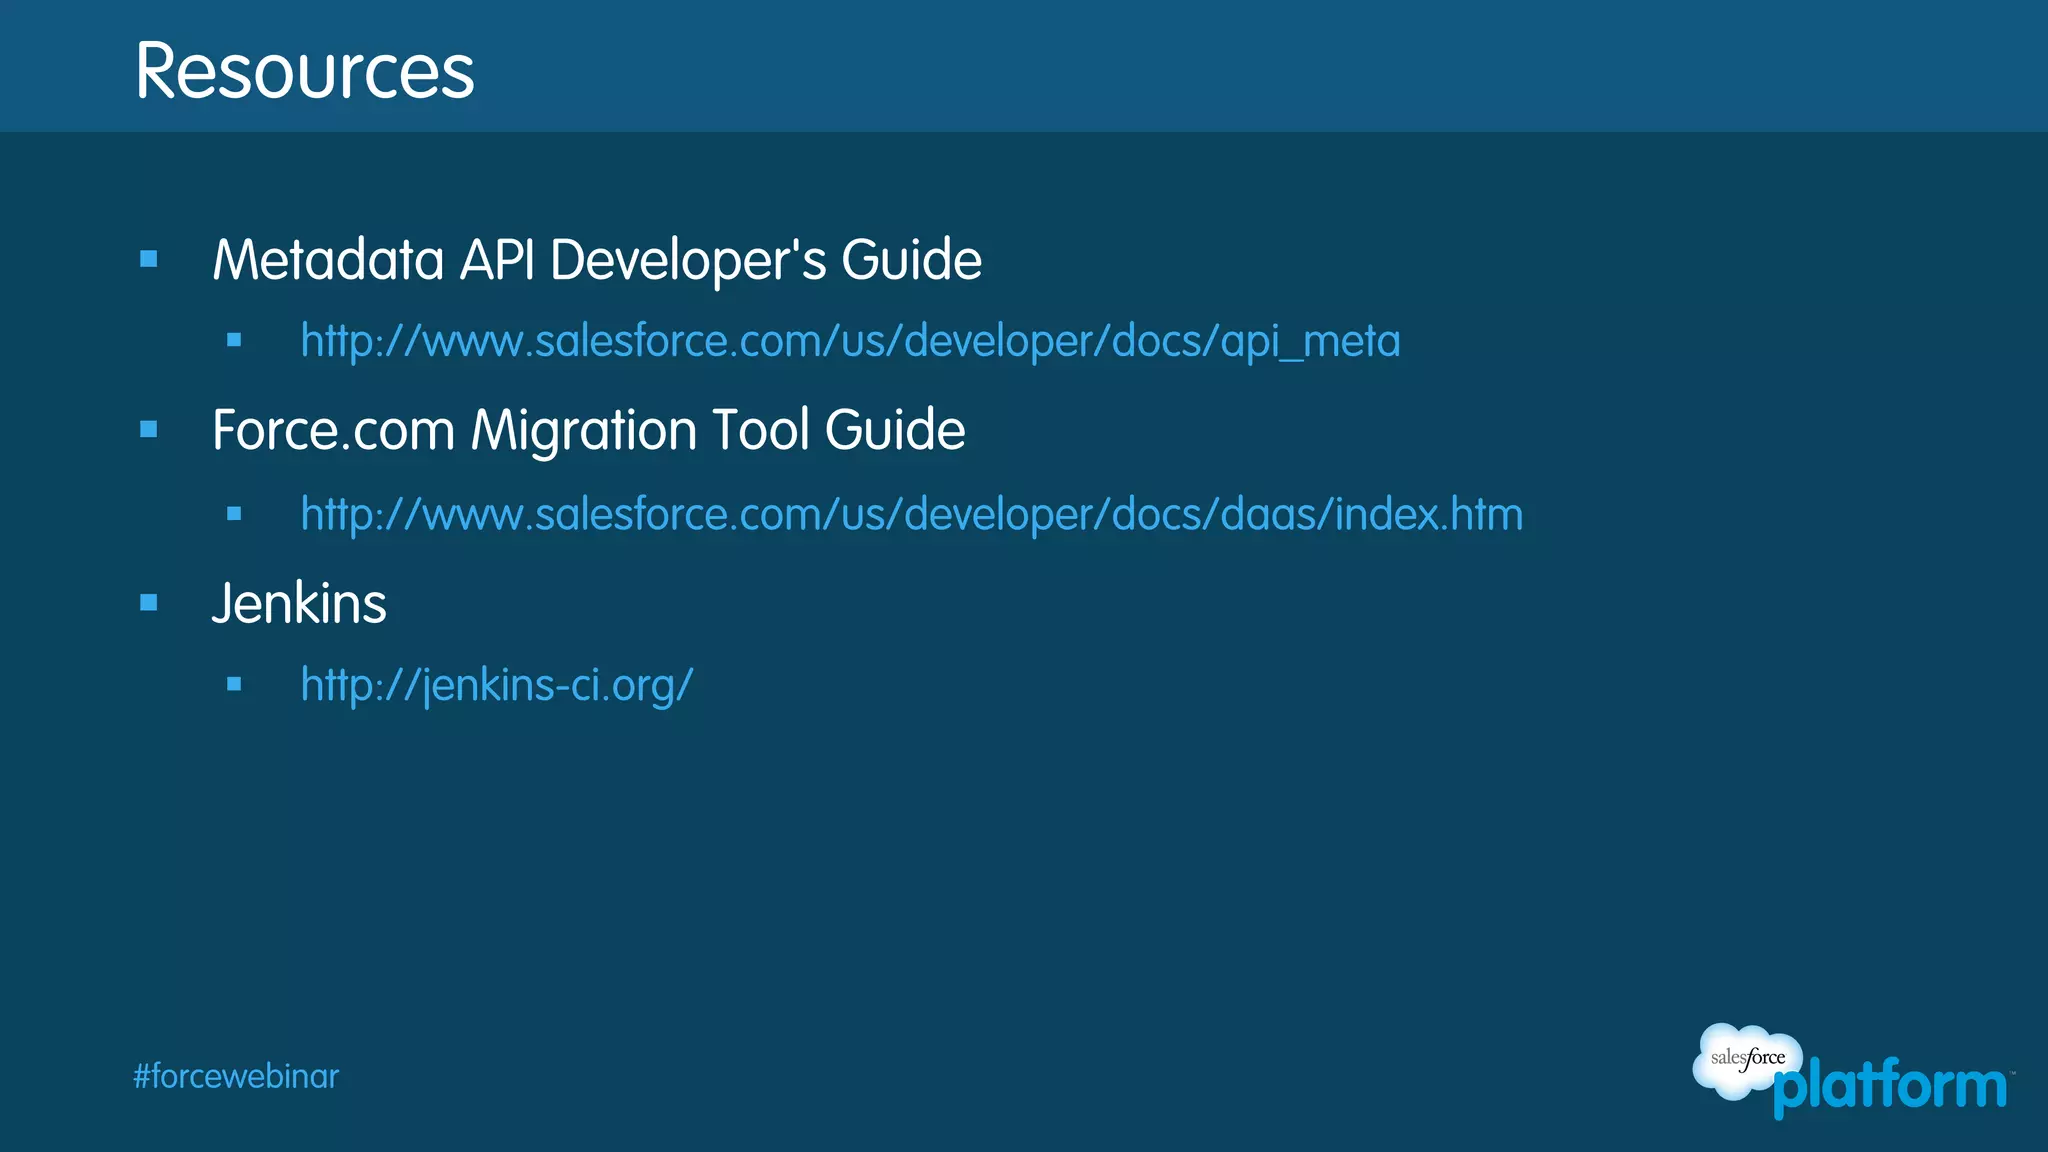This screenshot has height=1152, width=2048.
Task: Click the Force.com Migration Tool Guide heading
Action: (x=589, y=431)
